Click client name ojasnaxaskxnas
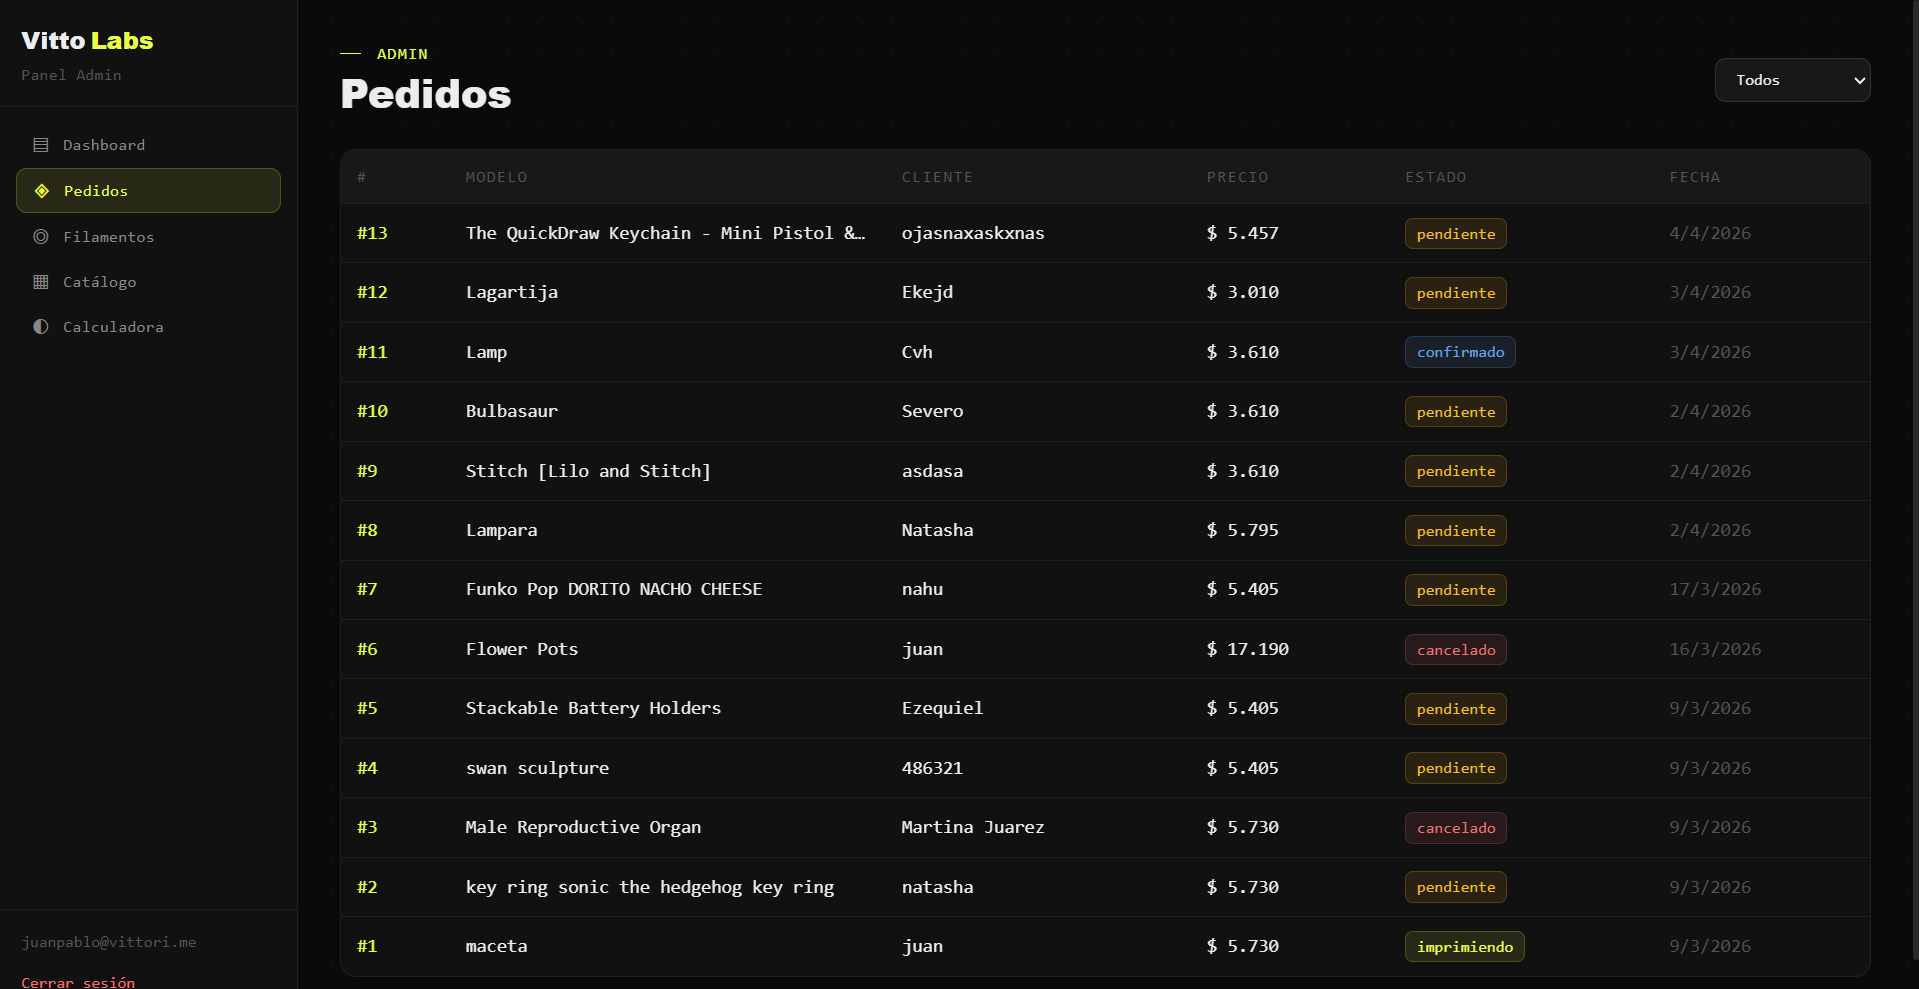Screen dimensions: 1919x989 [x=973, y=233]
